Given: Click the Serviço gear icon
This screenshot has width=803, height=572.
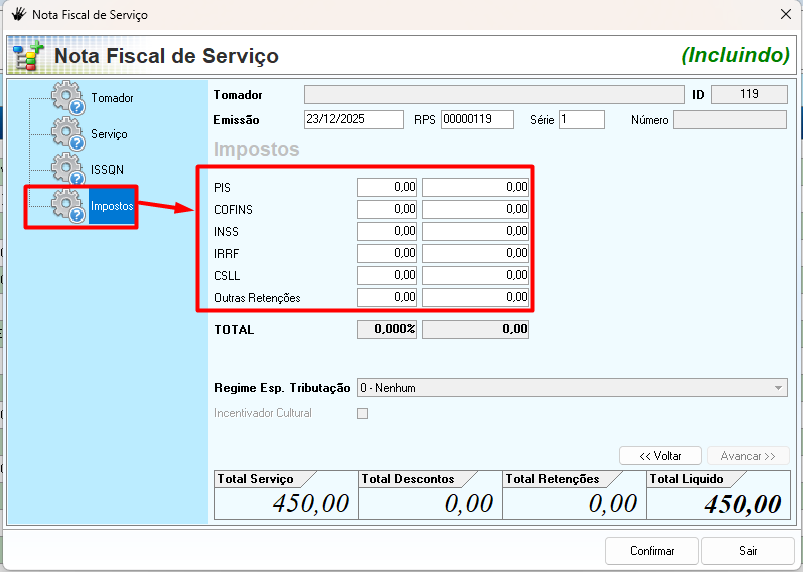Looking at the screenshot, I should [68, 133].
